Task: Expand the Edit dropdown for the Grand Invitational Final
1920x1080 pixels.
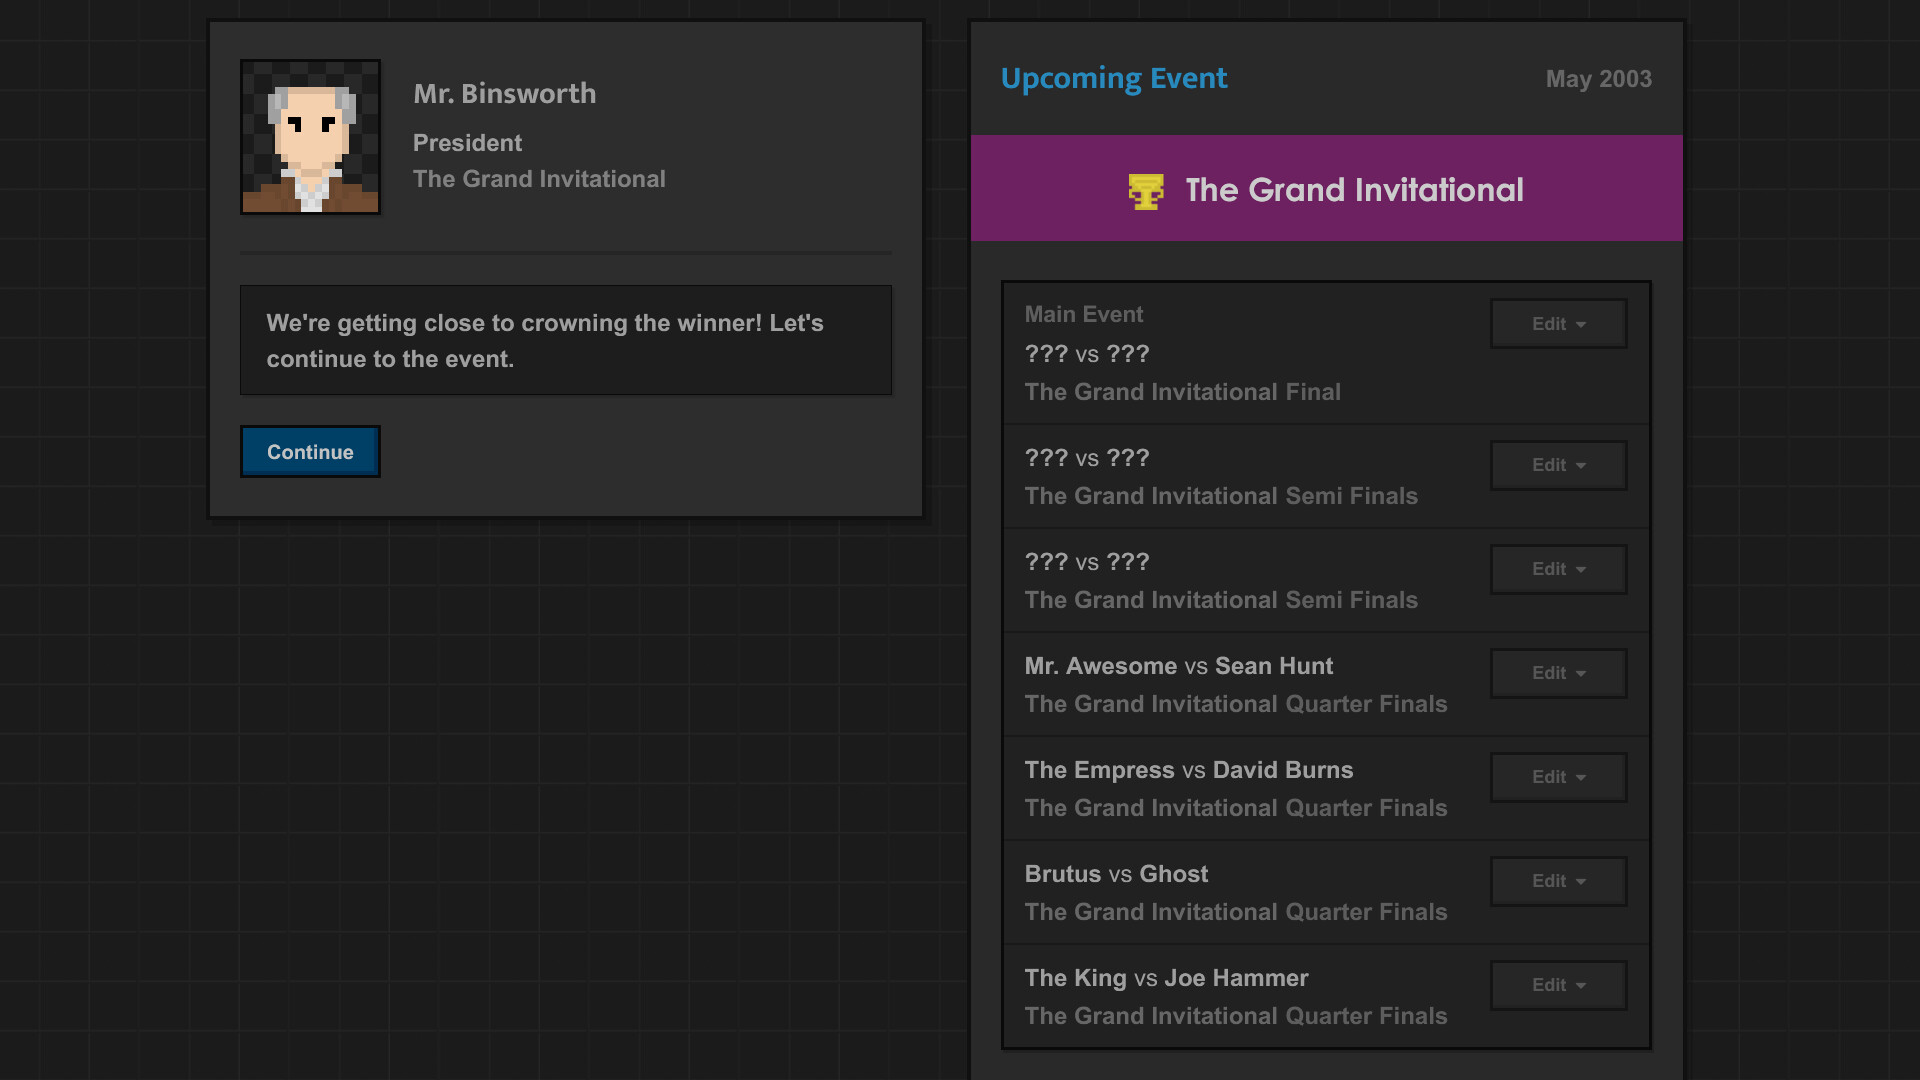Action: tap(1559, 322)
